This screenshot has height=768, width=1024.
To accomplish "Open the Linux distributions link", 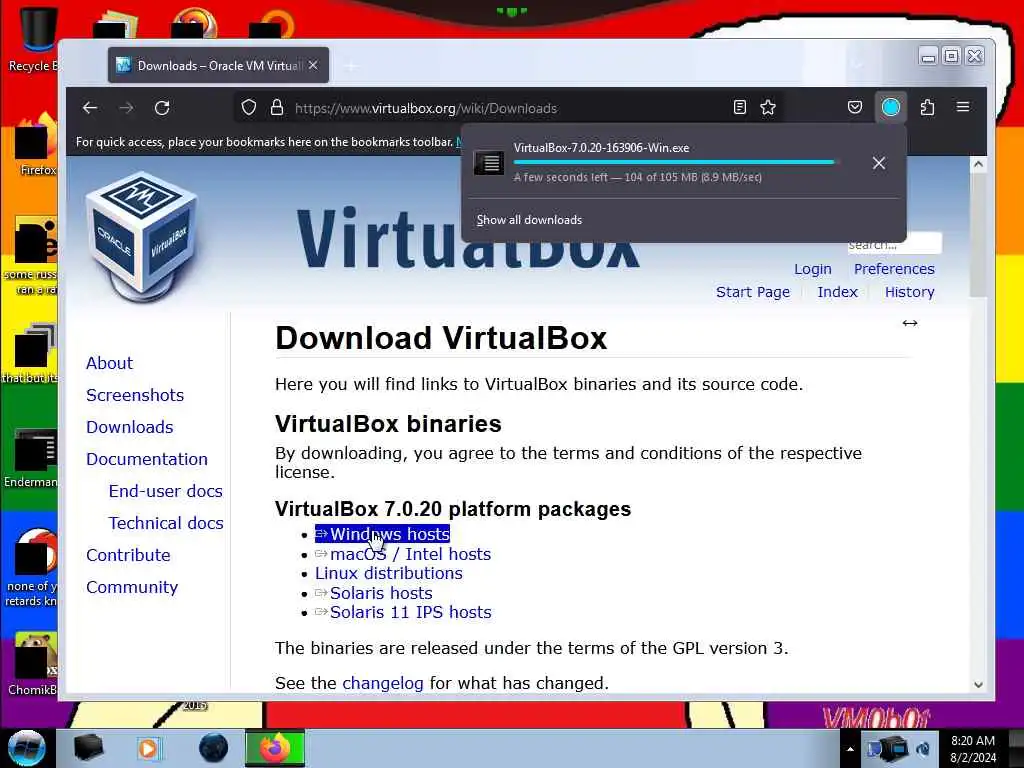I will click(x=389, y=573).
